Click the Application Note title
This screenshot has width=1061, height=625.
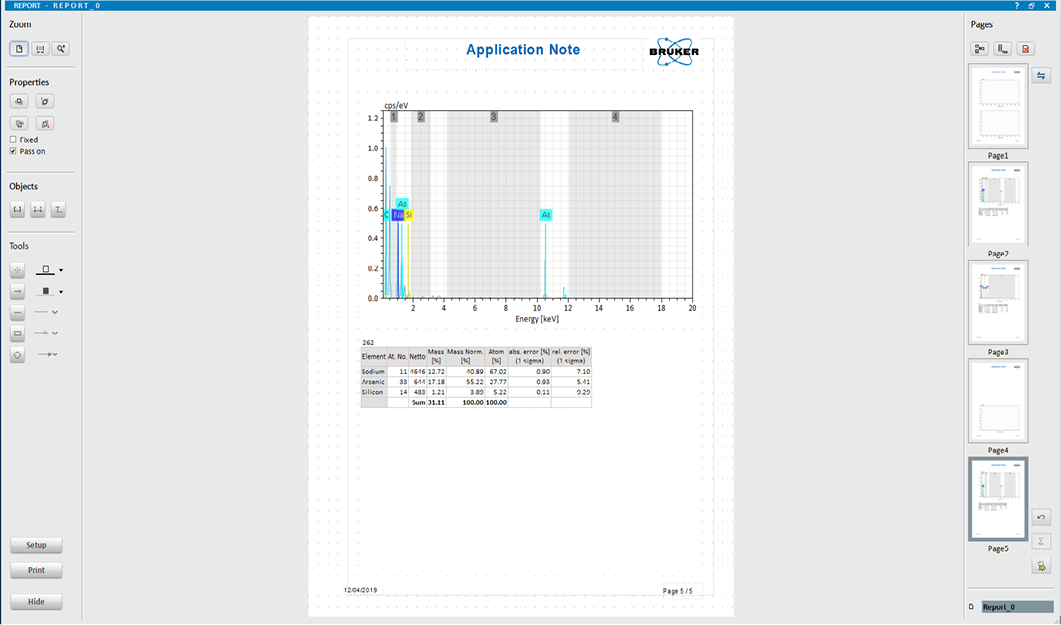[x=523, y=49]
